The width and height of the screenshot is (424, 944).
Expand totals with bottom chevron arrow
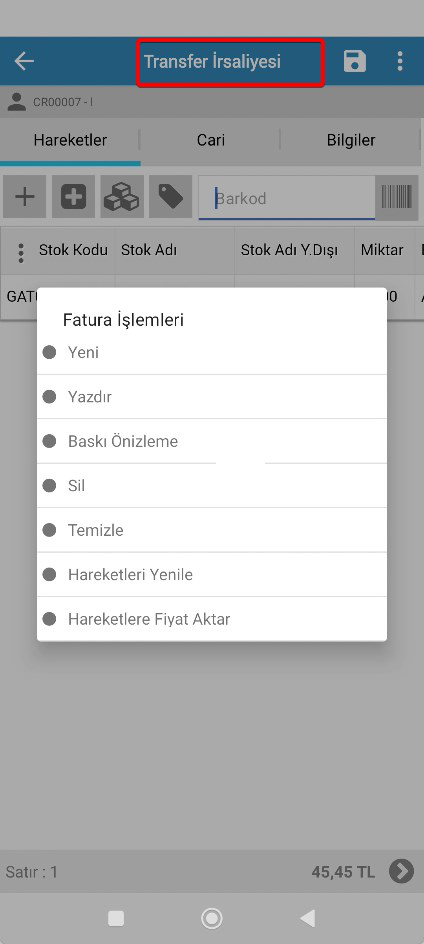click(x=401, y=871)
